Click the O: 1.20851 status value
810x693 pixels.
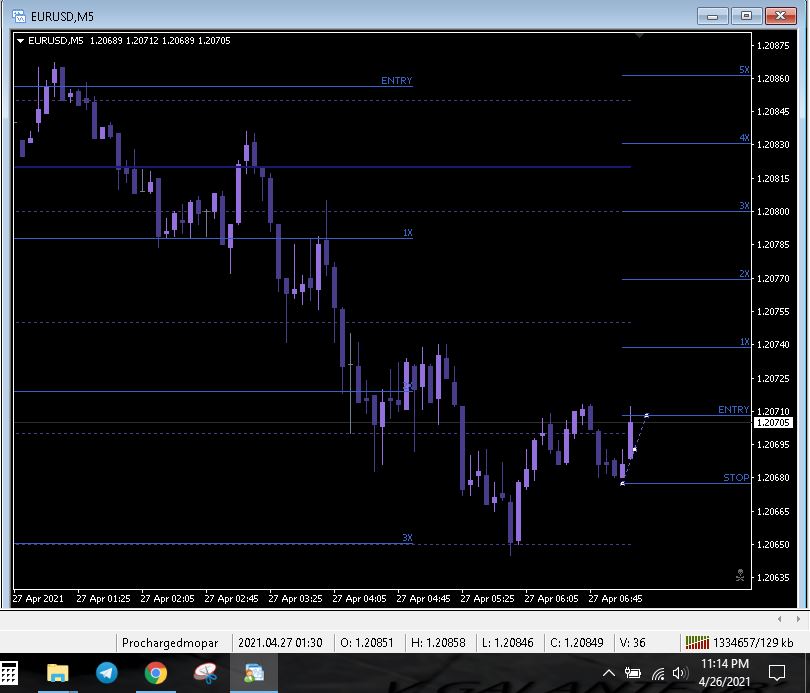click(x=367, y=642)
